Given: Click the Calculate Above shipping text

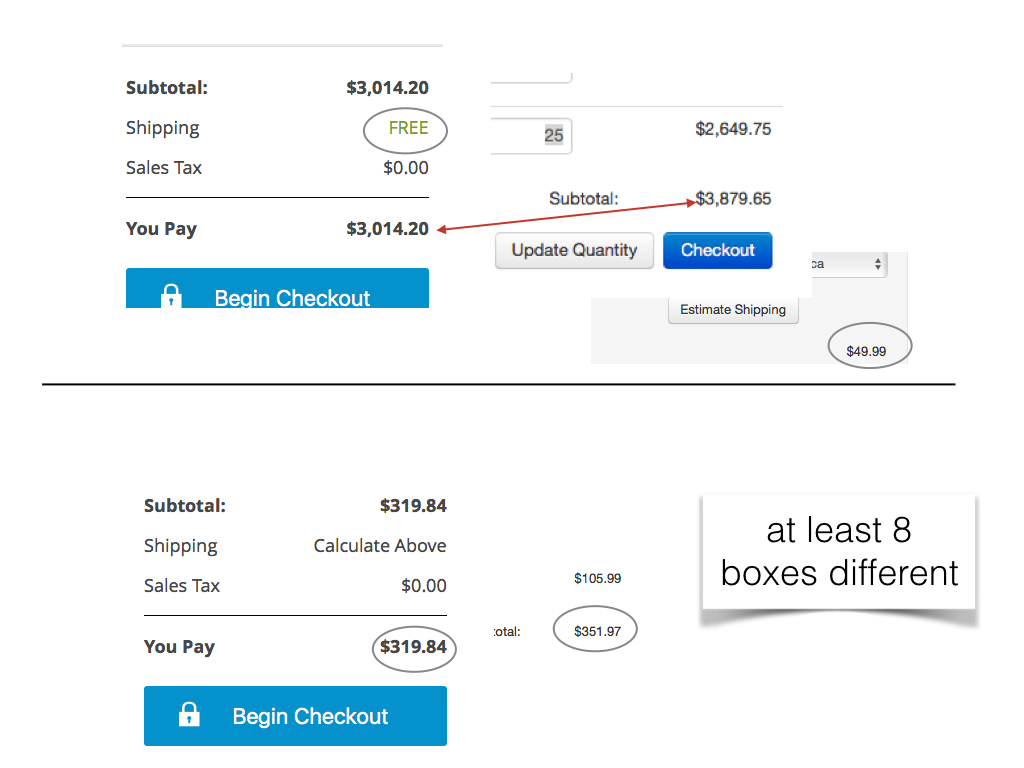Looking at the screenshot, I should click(380, 546).
